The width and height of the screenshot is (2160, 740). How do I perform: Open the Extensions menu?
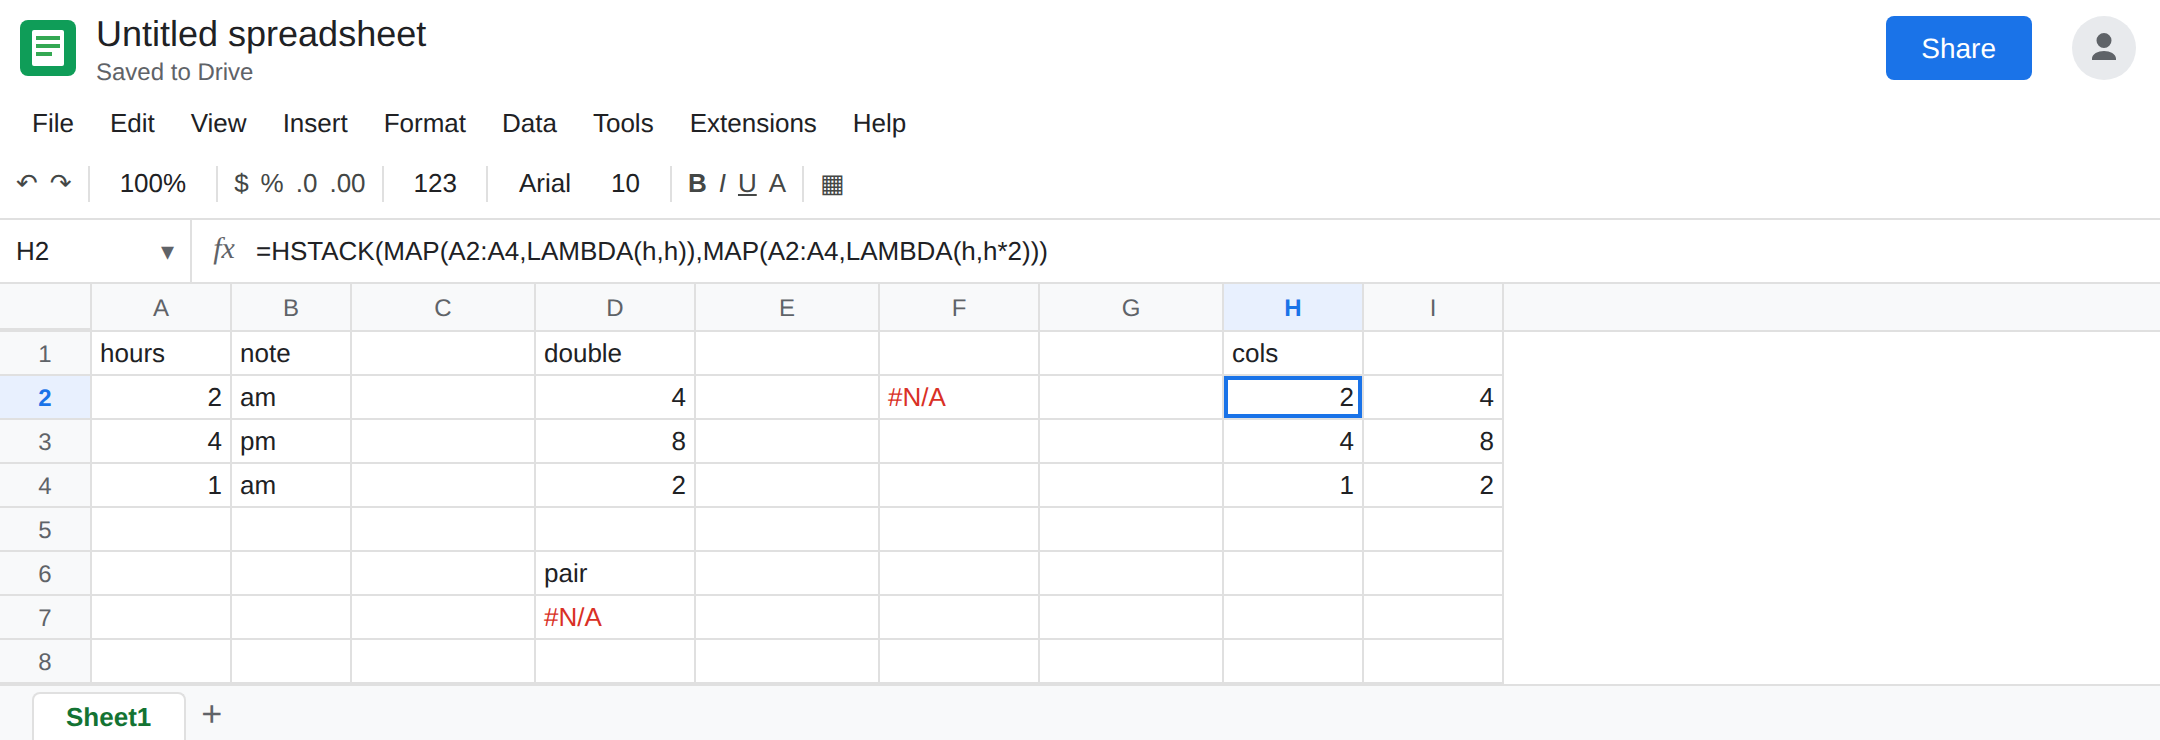(753, 123)
